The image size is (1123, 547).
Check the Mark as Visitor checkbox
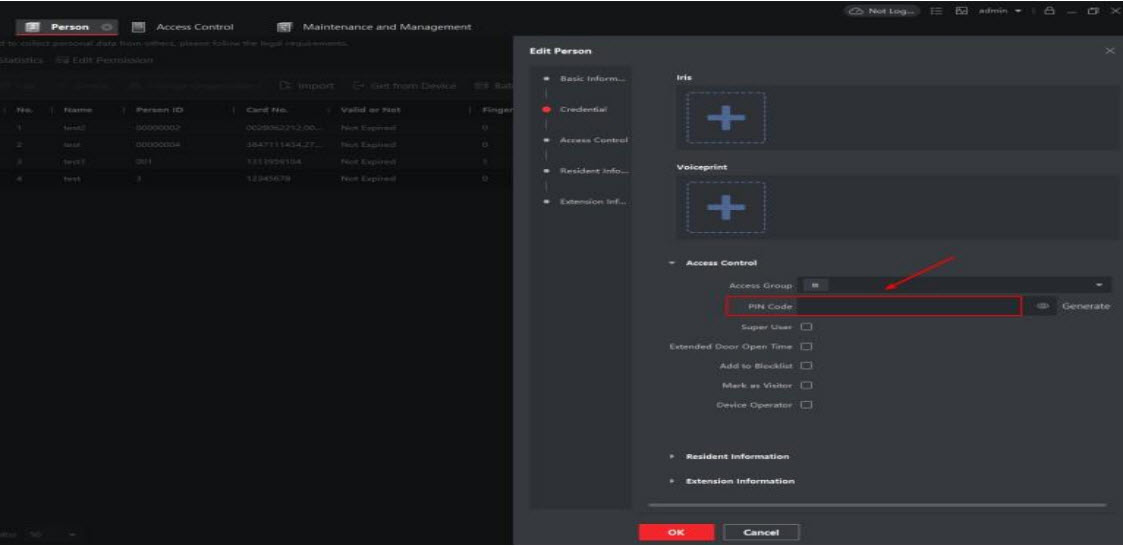click(x=806, y=385)
